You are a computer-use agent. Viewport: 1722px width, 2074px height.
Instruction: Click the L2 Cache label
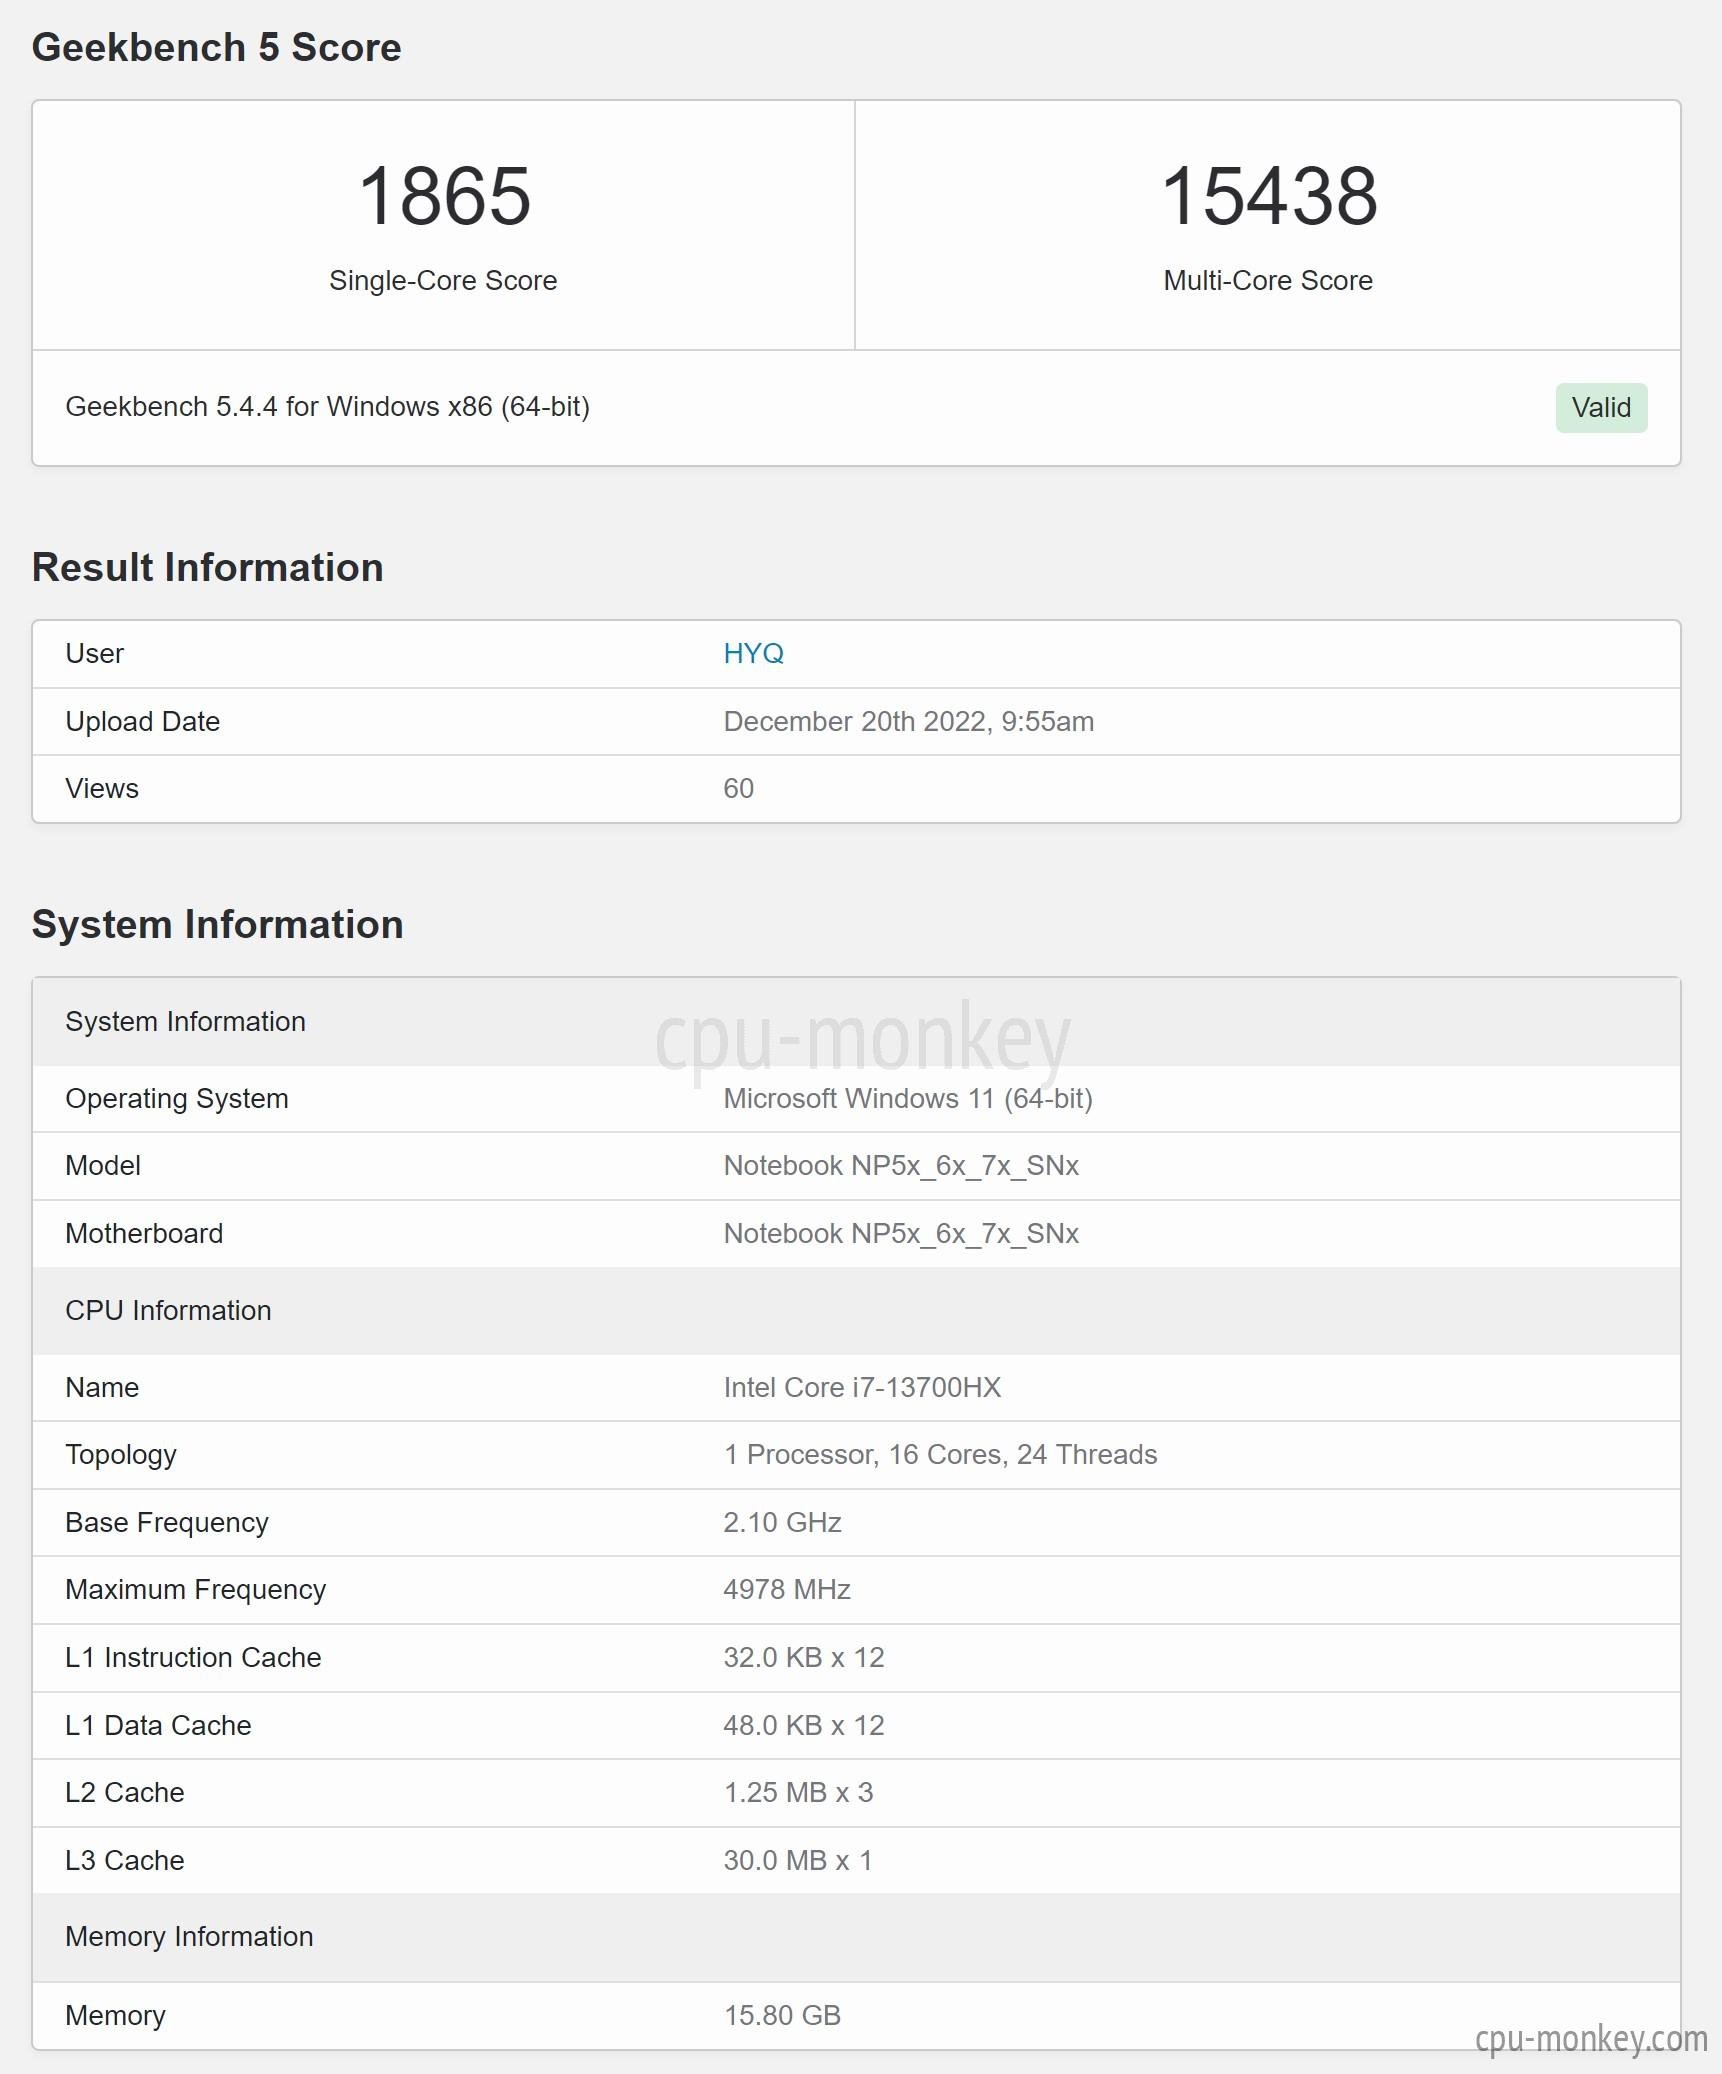click(124, 1792)
